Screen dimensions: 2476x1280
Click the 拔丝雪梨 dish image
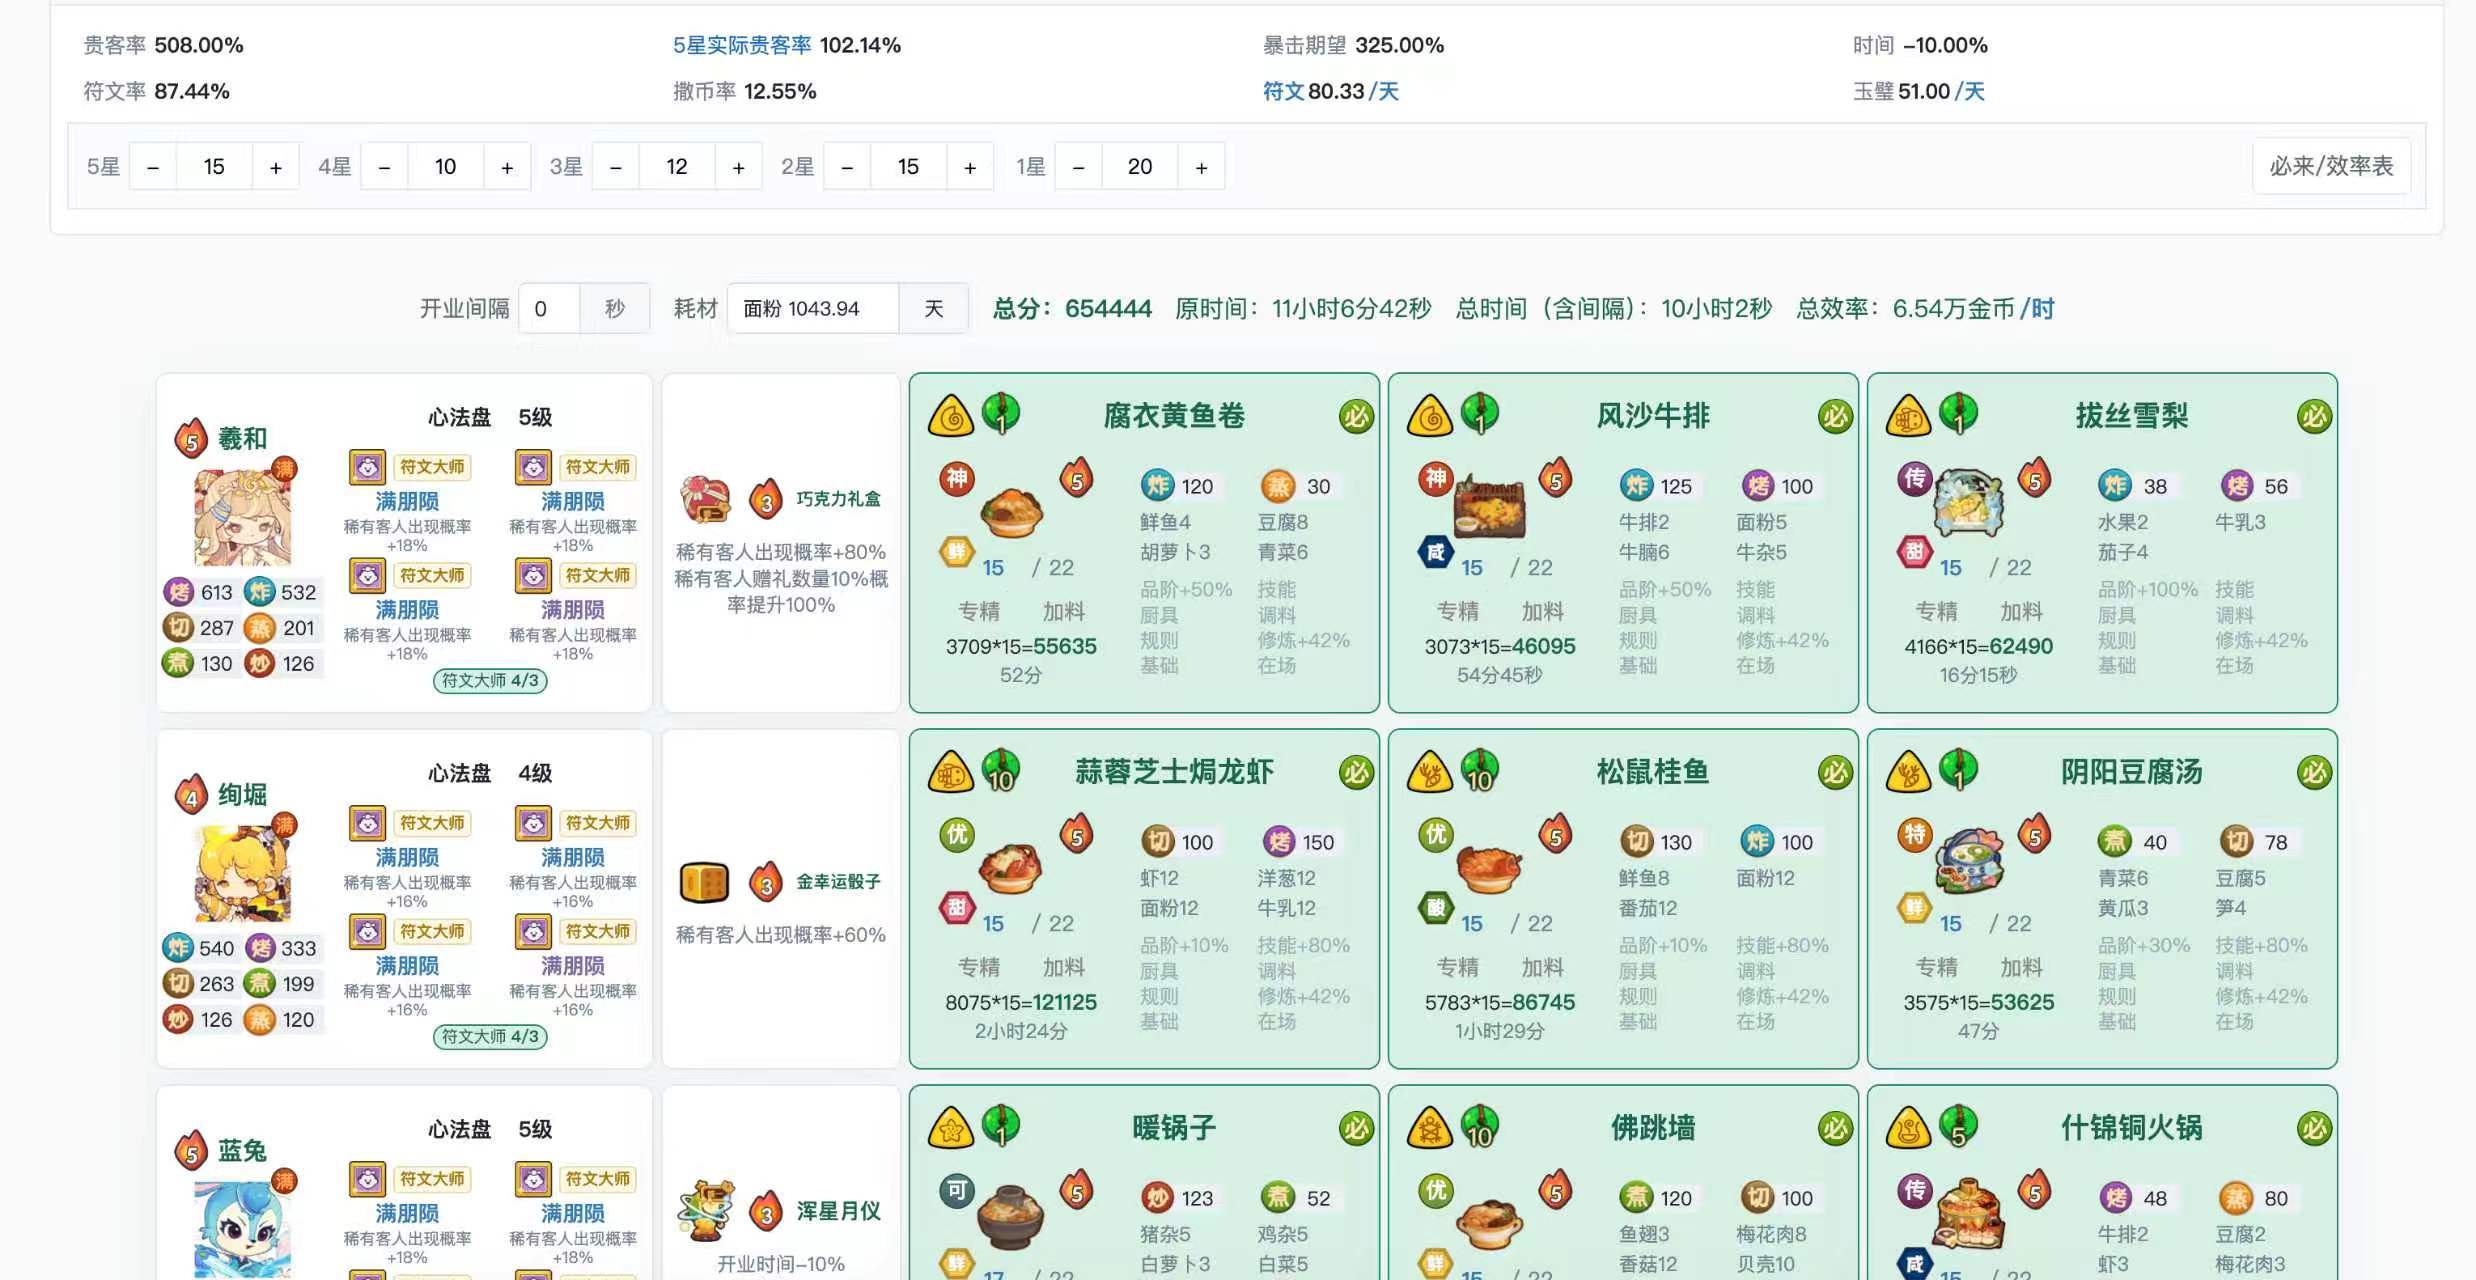pyautogui.click(x=1968, y=503)
